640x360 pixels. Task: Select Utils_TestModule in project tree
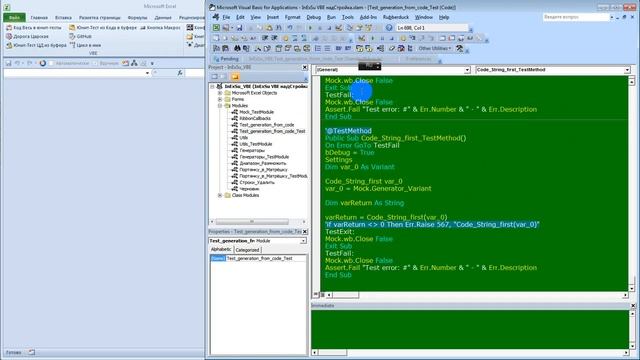(x=256, y=144)
